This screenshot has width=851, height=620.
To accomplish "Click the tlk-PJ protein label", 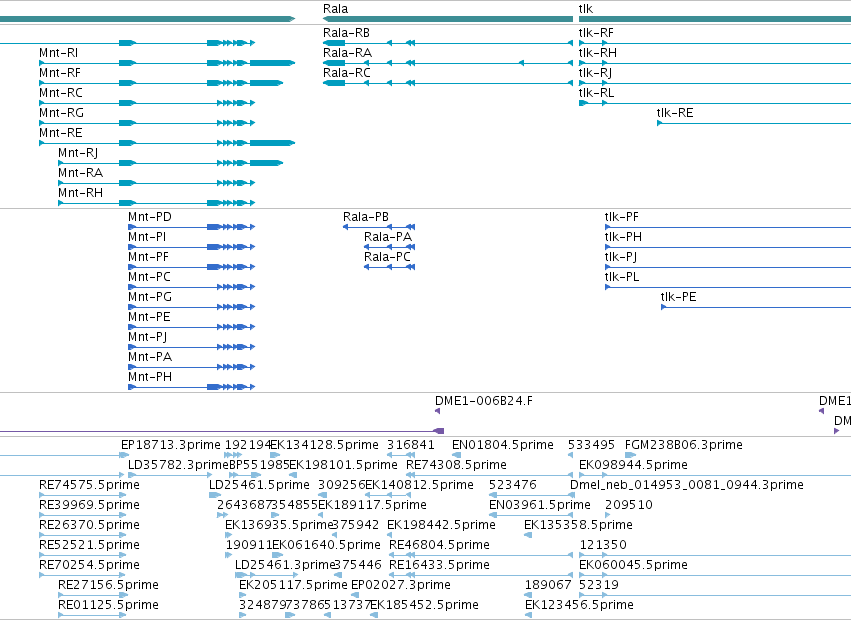I will pyautogui.click(x=621, y=257).
